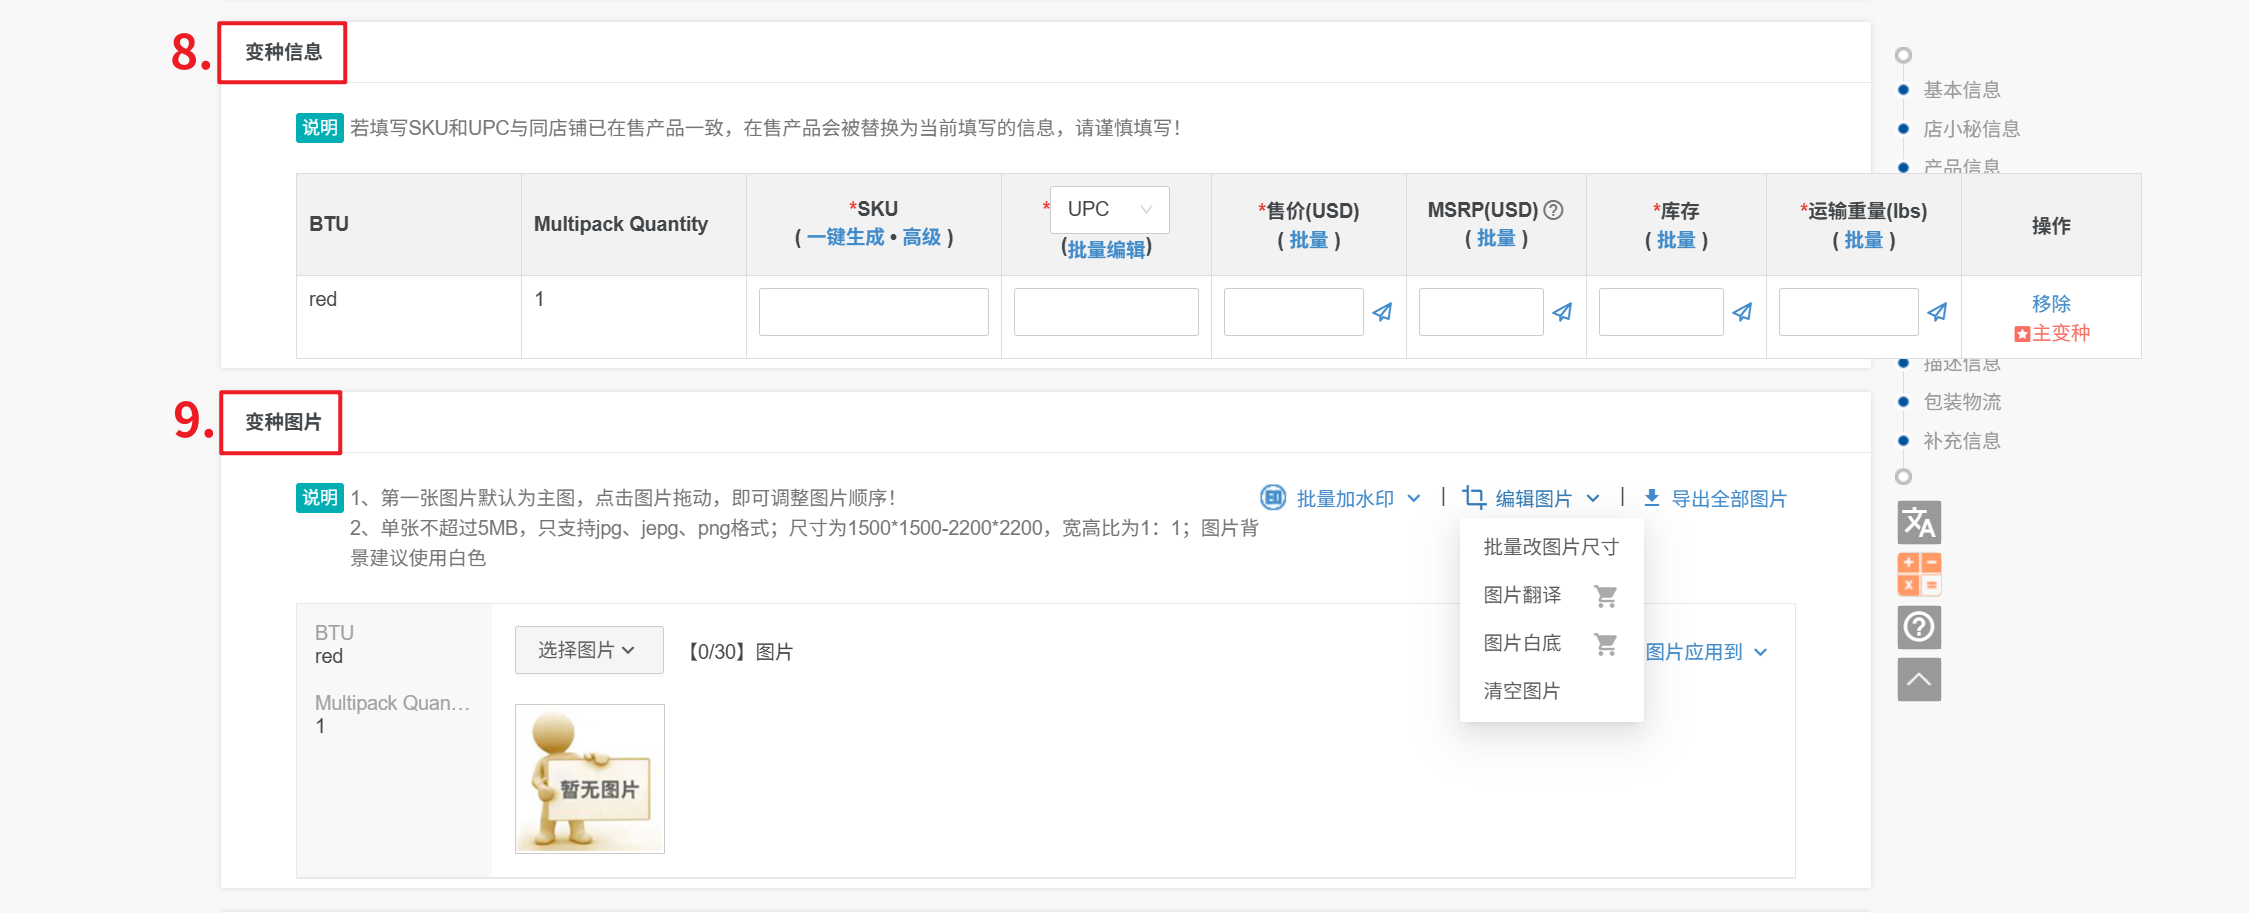The width and height of the screenshot is (2249, 913).
Task: Expand the 批量加水印 dropdown
Action: 1341,498
